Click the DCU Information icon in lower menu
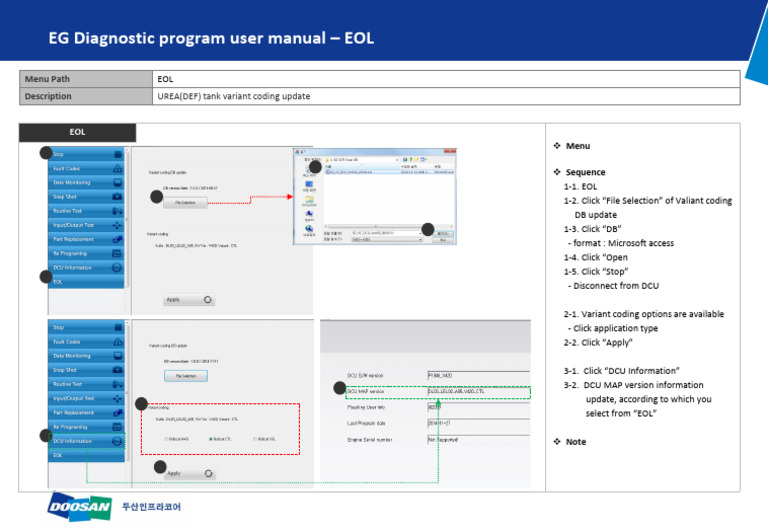This screenshot has width=768, height=532. pos(118,440)
